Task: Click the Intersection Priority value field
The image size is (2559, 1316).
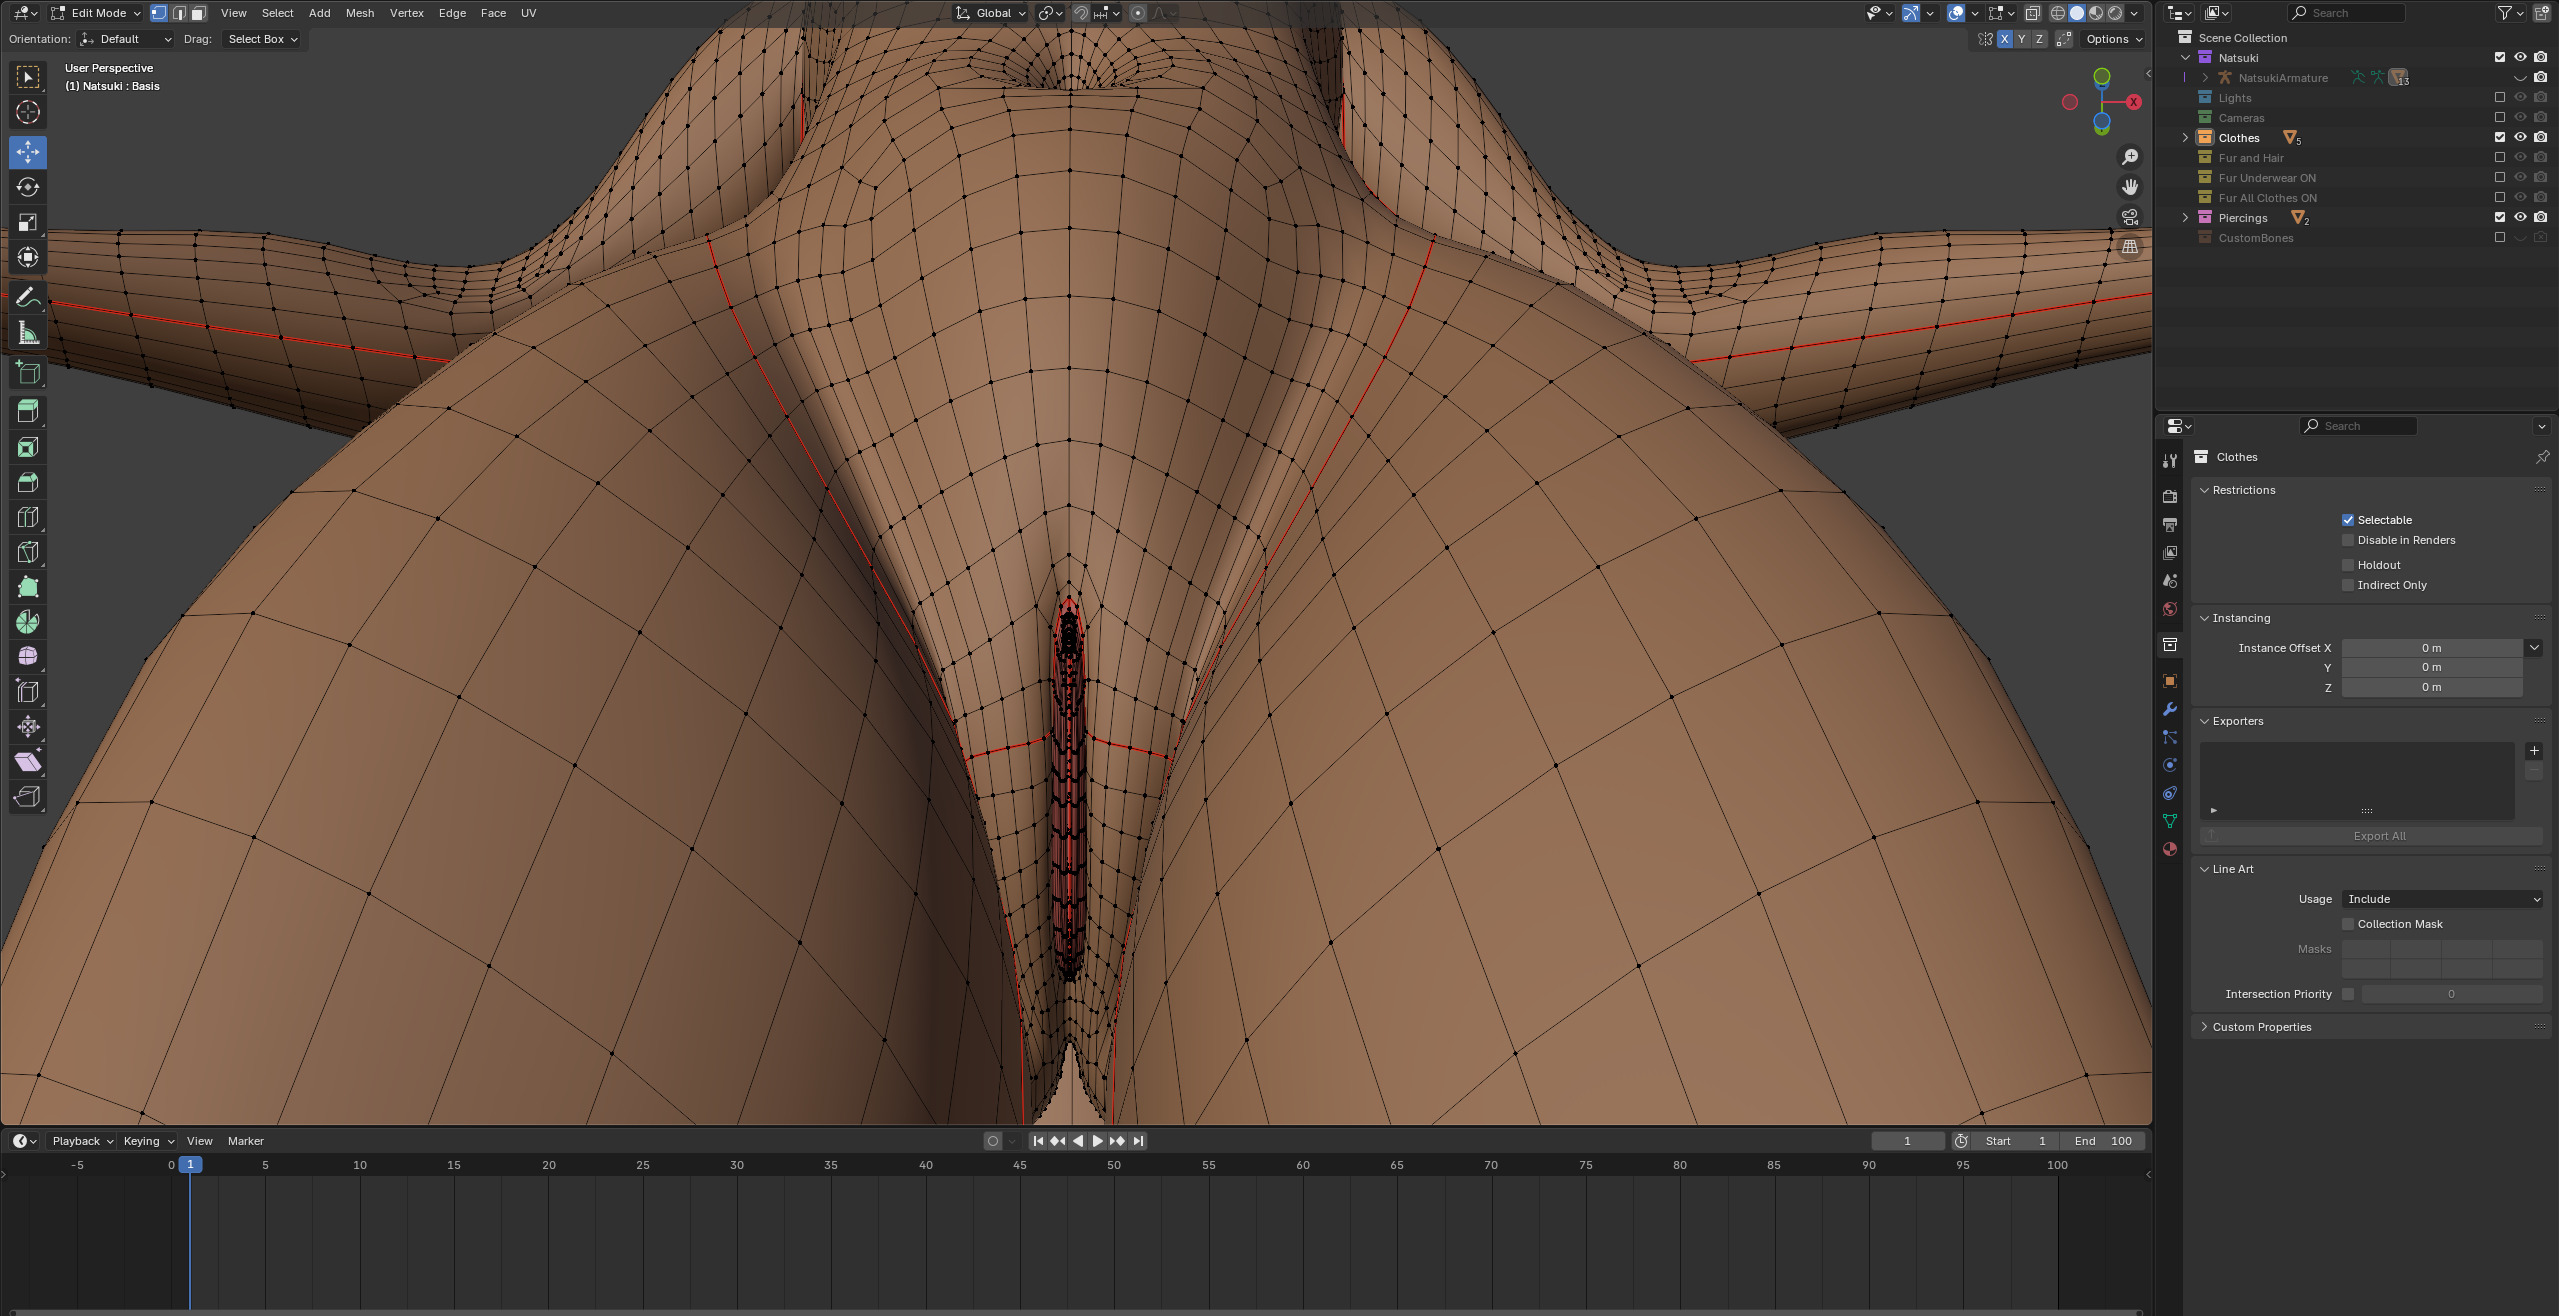Action: tap(2450, 994)
